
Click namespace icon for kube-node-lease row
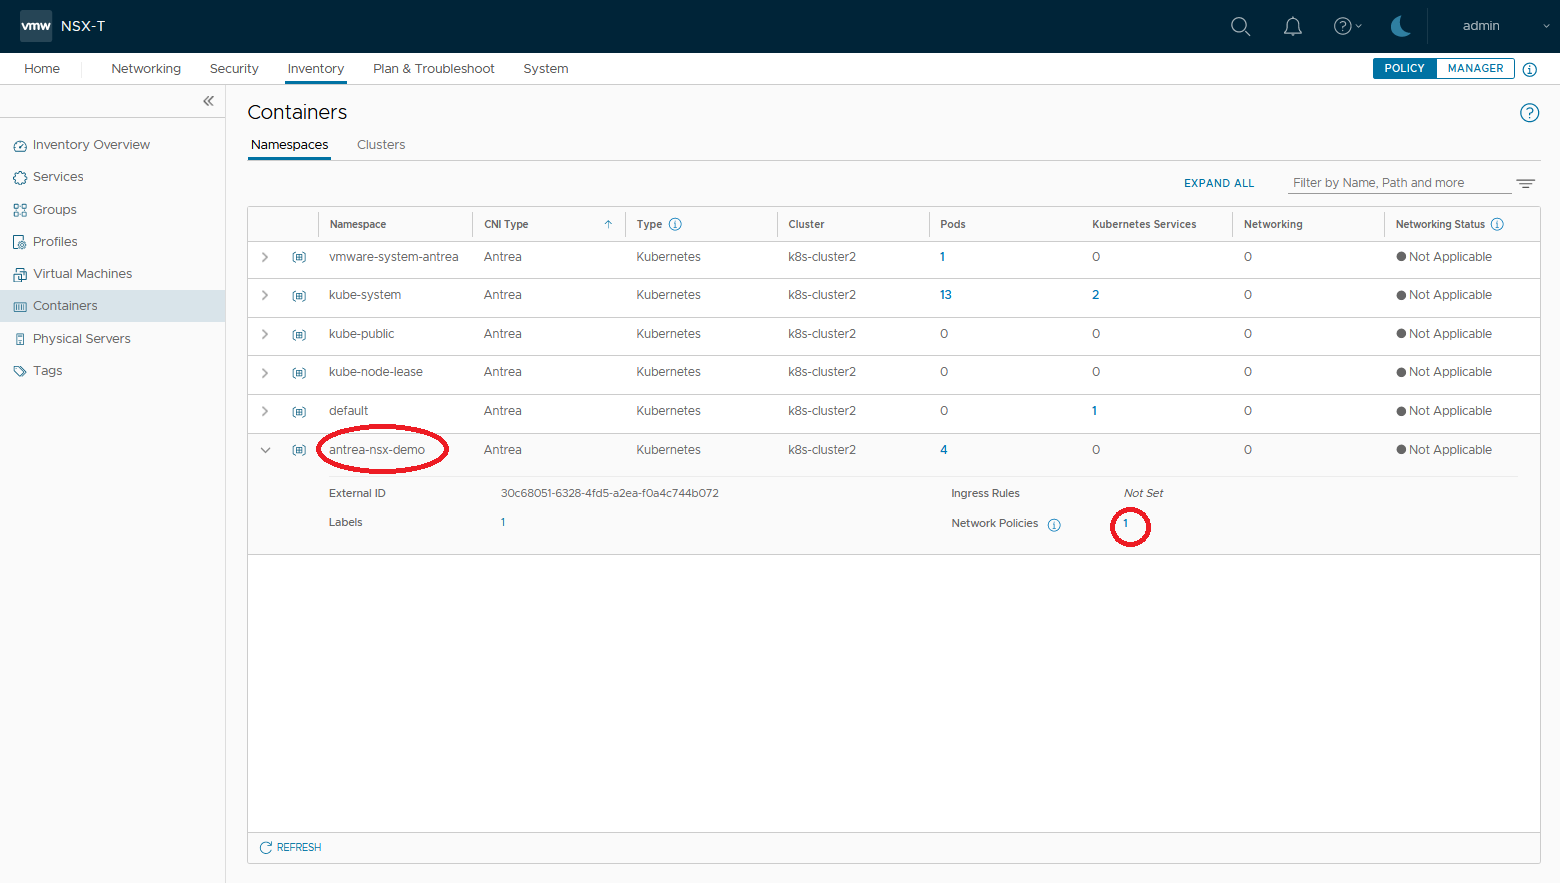[x=299, y=373]
